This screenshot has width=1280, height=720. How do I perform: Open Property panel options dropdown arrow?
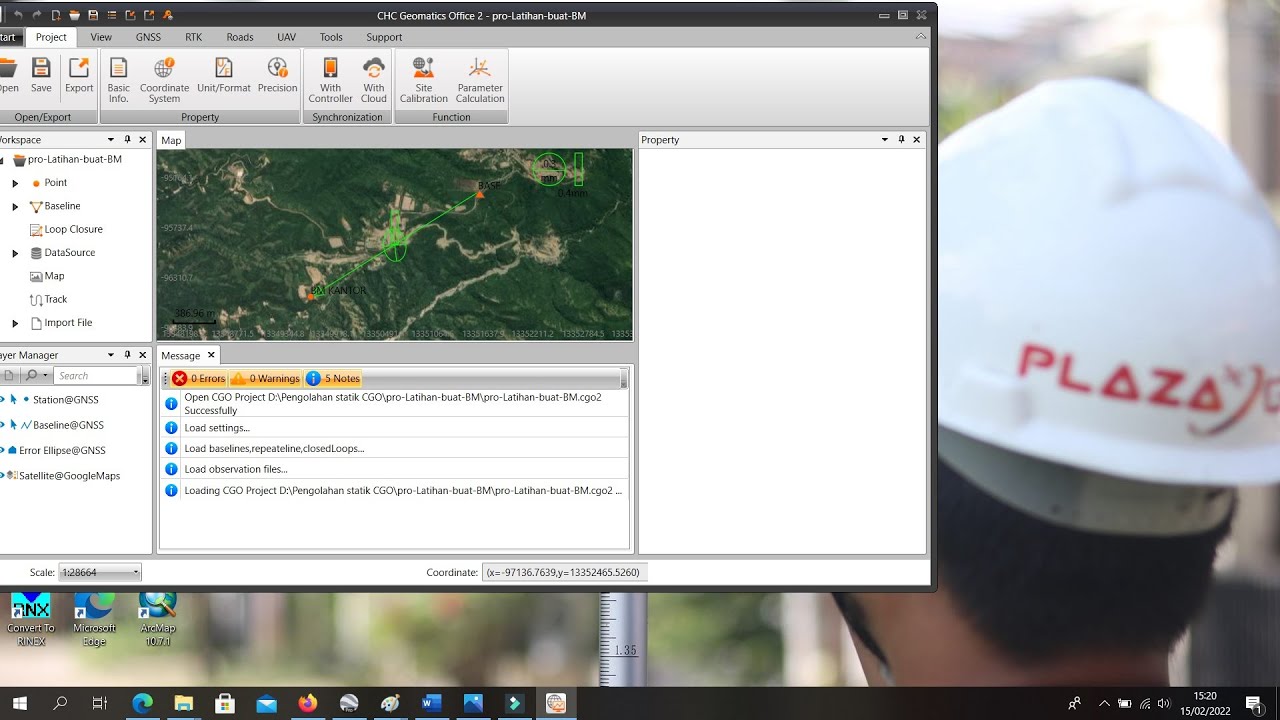click(x=885, y=140)
